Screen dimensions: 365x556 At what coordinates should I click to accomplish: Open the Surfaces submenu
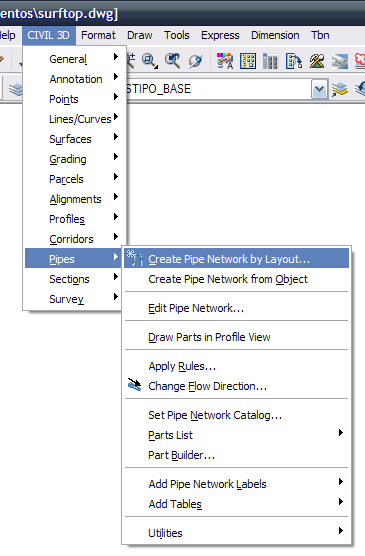pos(74,139)
